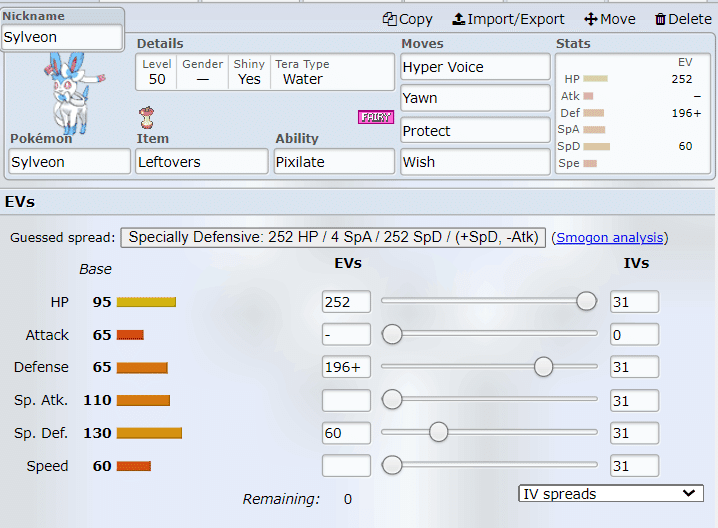Click the Sp. Def. EV slider handle
The image size is (718, 528).
pos(438,432)
